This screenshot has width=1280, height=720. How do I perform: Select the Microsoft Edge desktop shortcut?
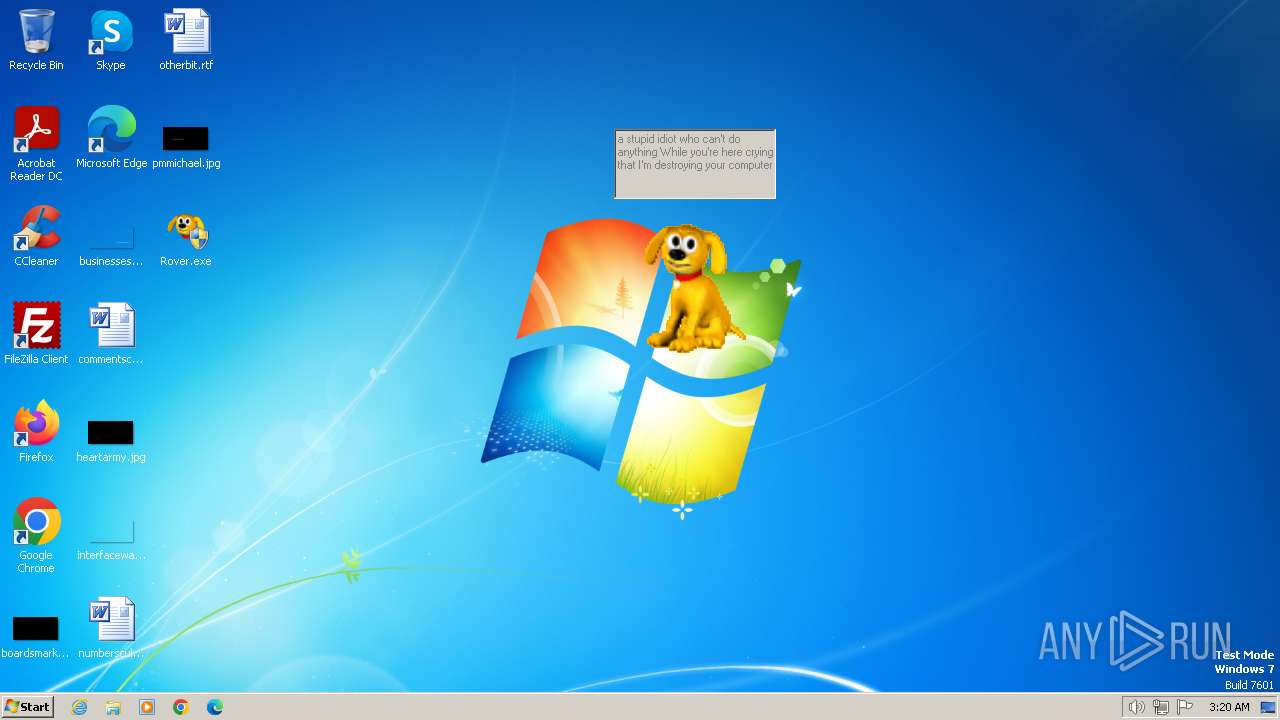point(111,138)
